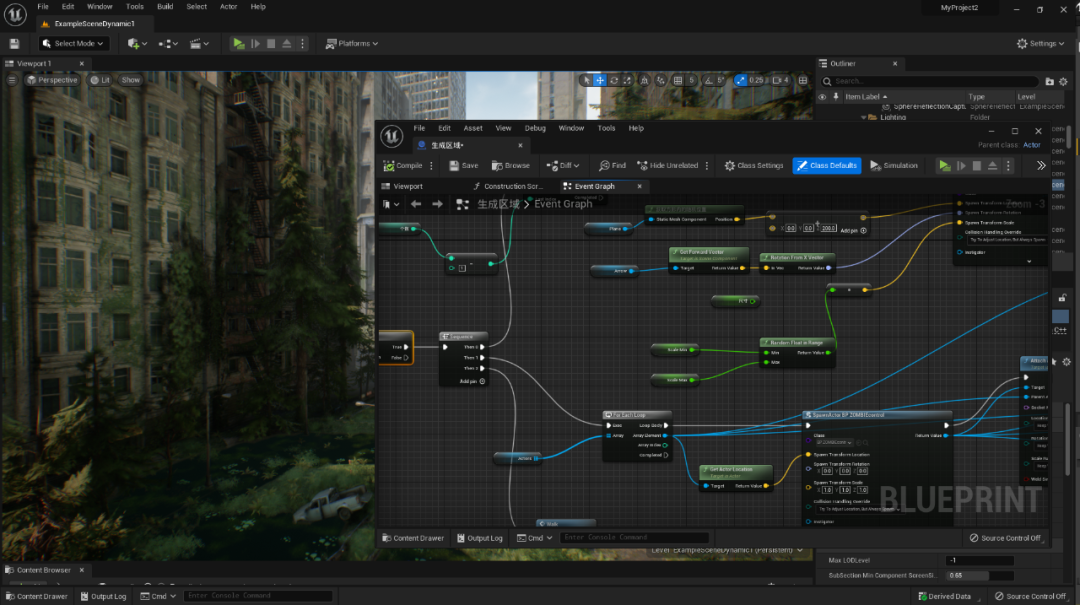Select the translate gizmo tool in the viewport
1080x605 pixels.
(x=600, y=80)
